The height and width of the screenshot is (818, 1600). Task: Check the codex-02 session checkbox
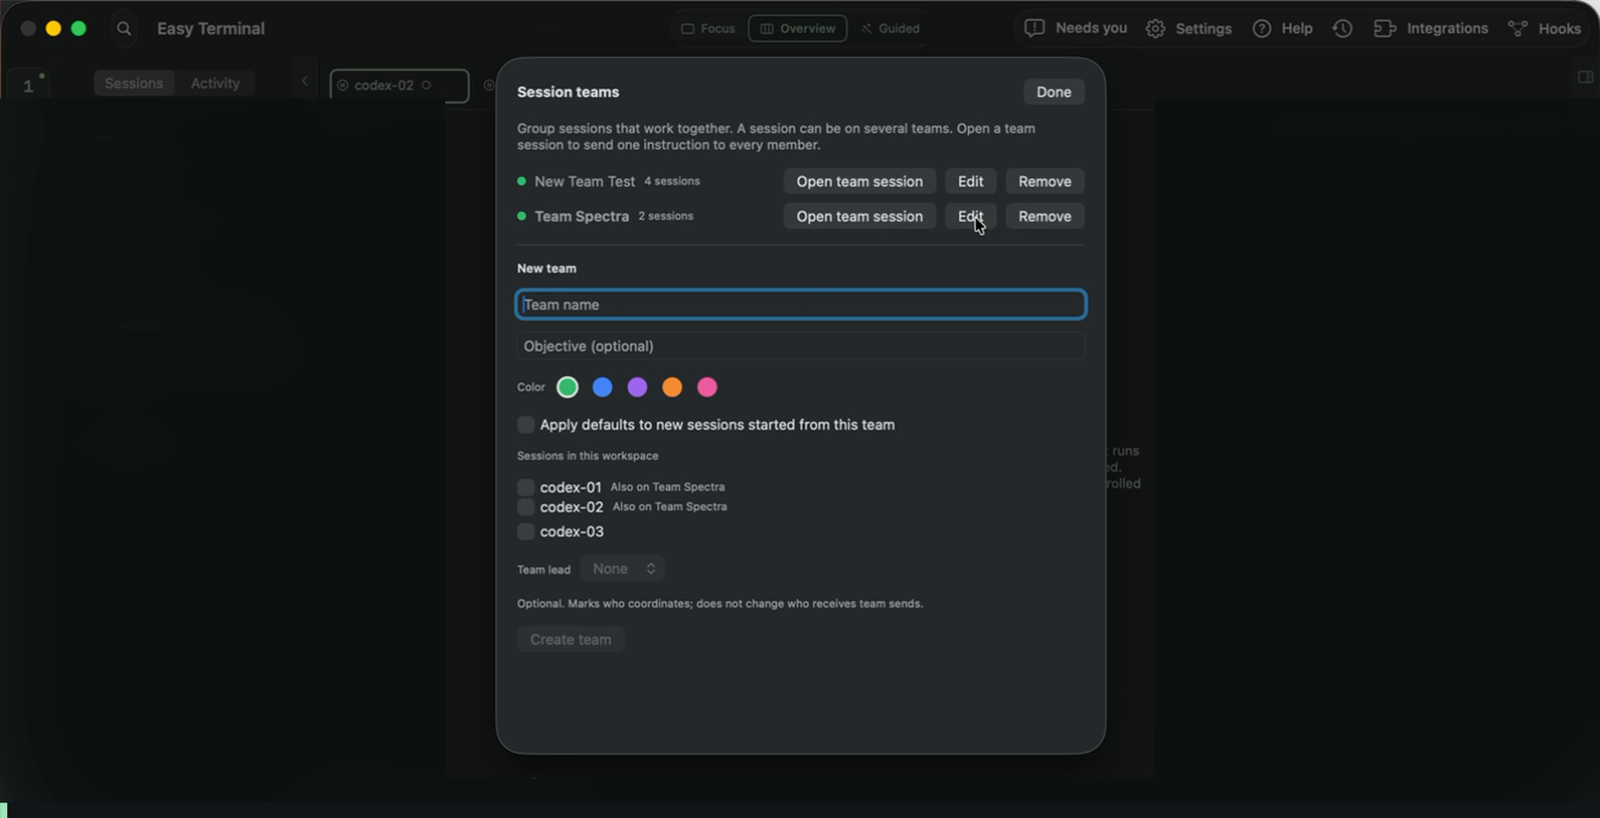pos(526,507)
